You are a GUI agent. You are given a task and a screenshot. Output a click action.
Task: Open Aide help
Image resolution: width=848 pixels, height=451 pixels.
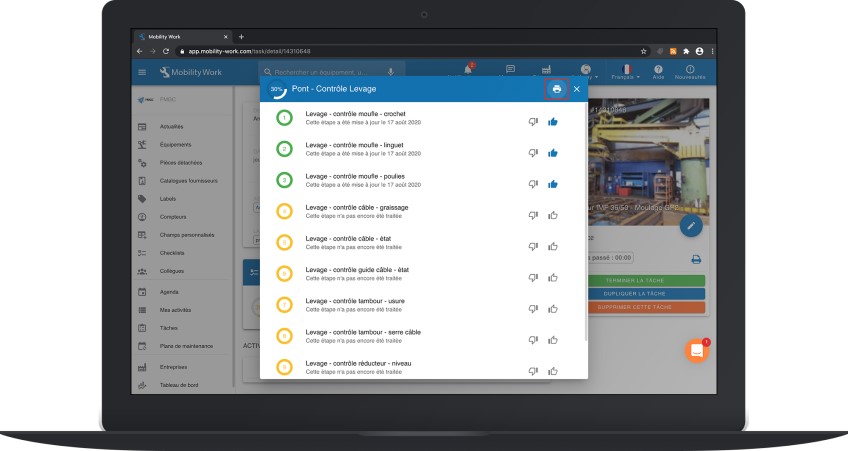coord(658,72)
